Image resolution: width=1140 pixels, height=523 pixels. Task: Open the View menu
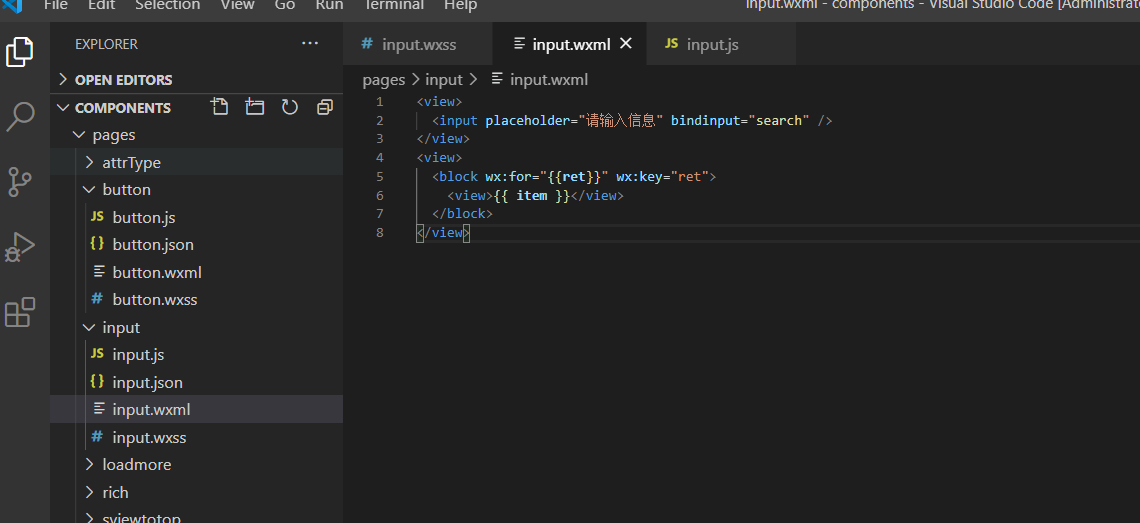pyautogui.click(x=237, y=6)
